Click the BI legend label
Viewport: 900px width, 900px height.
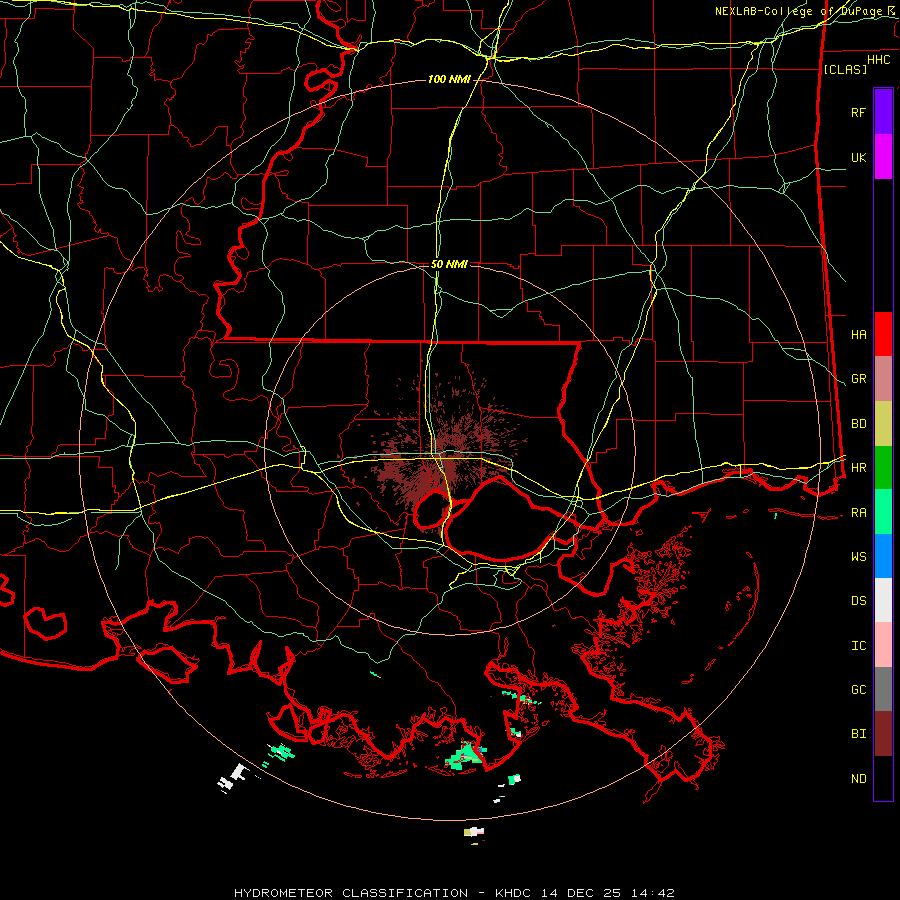[858, 734]
